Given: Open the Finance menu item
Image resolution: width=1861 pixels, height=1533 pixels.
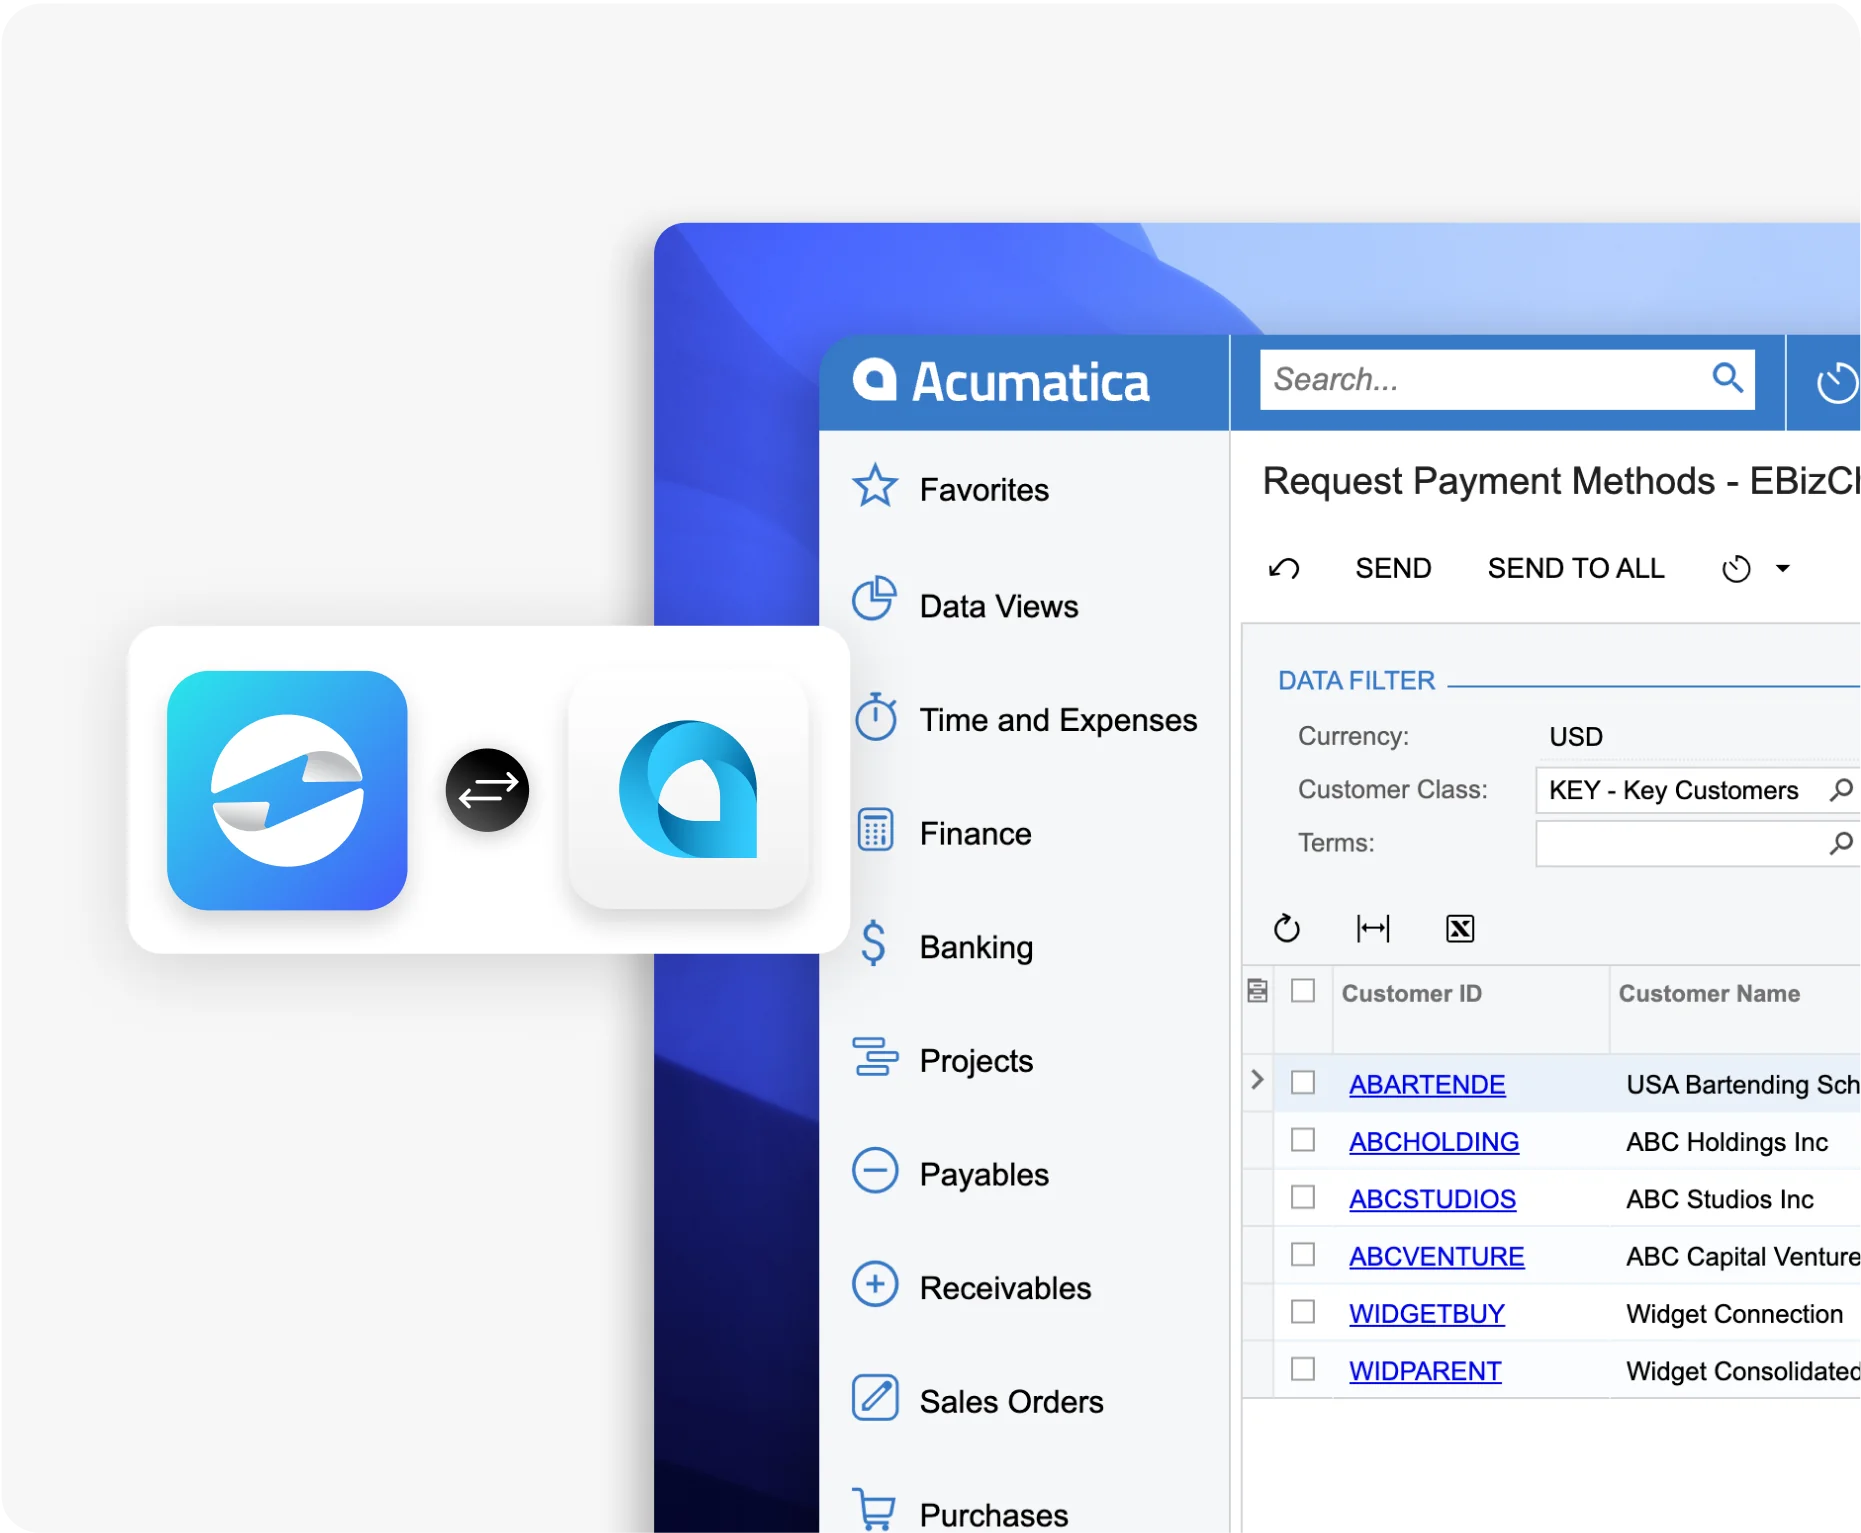Looking at the screenshot, I should [975, 833].
